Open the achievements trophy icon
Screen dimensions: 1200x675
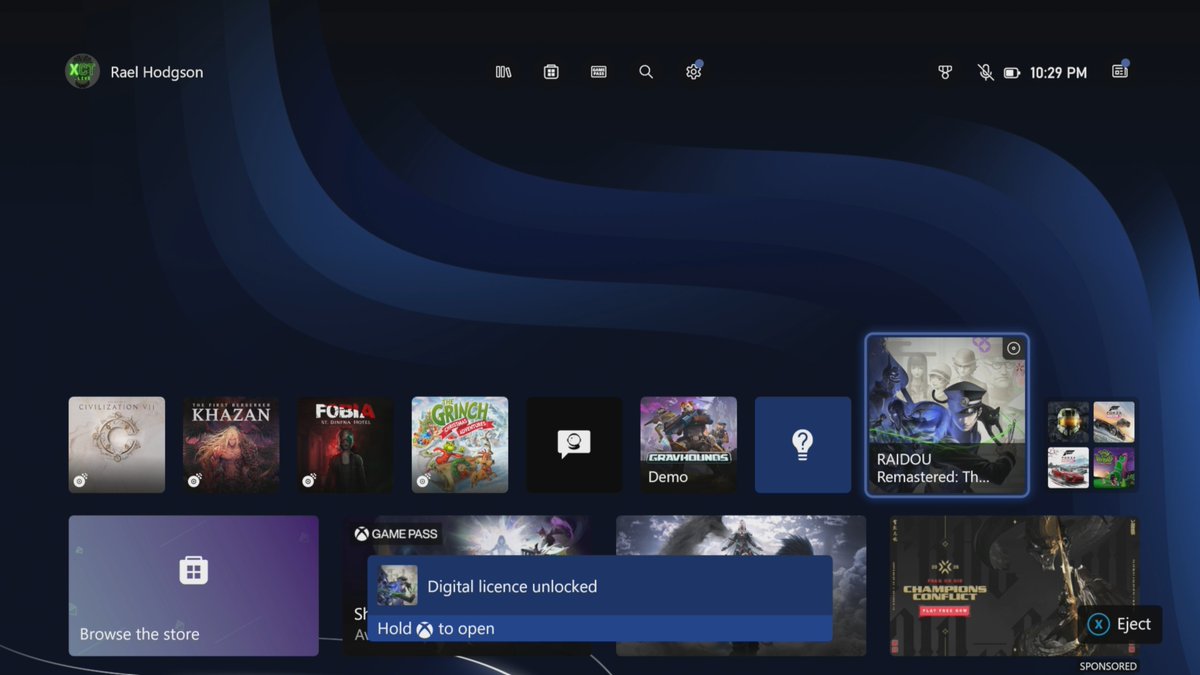pyautogui.click(x=945, y=72)
